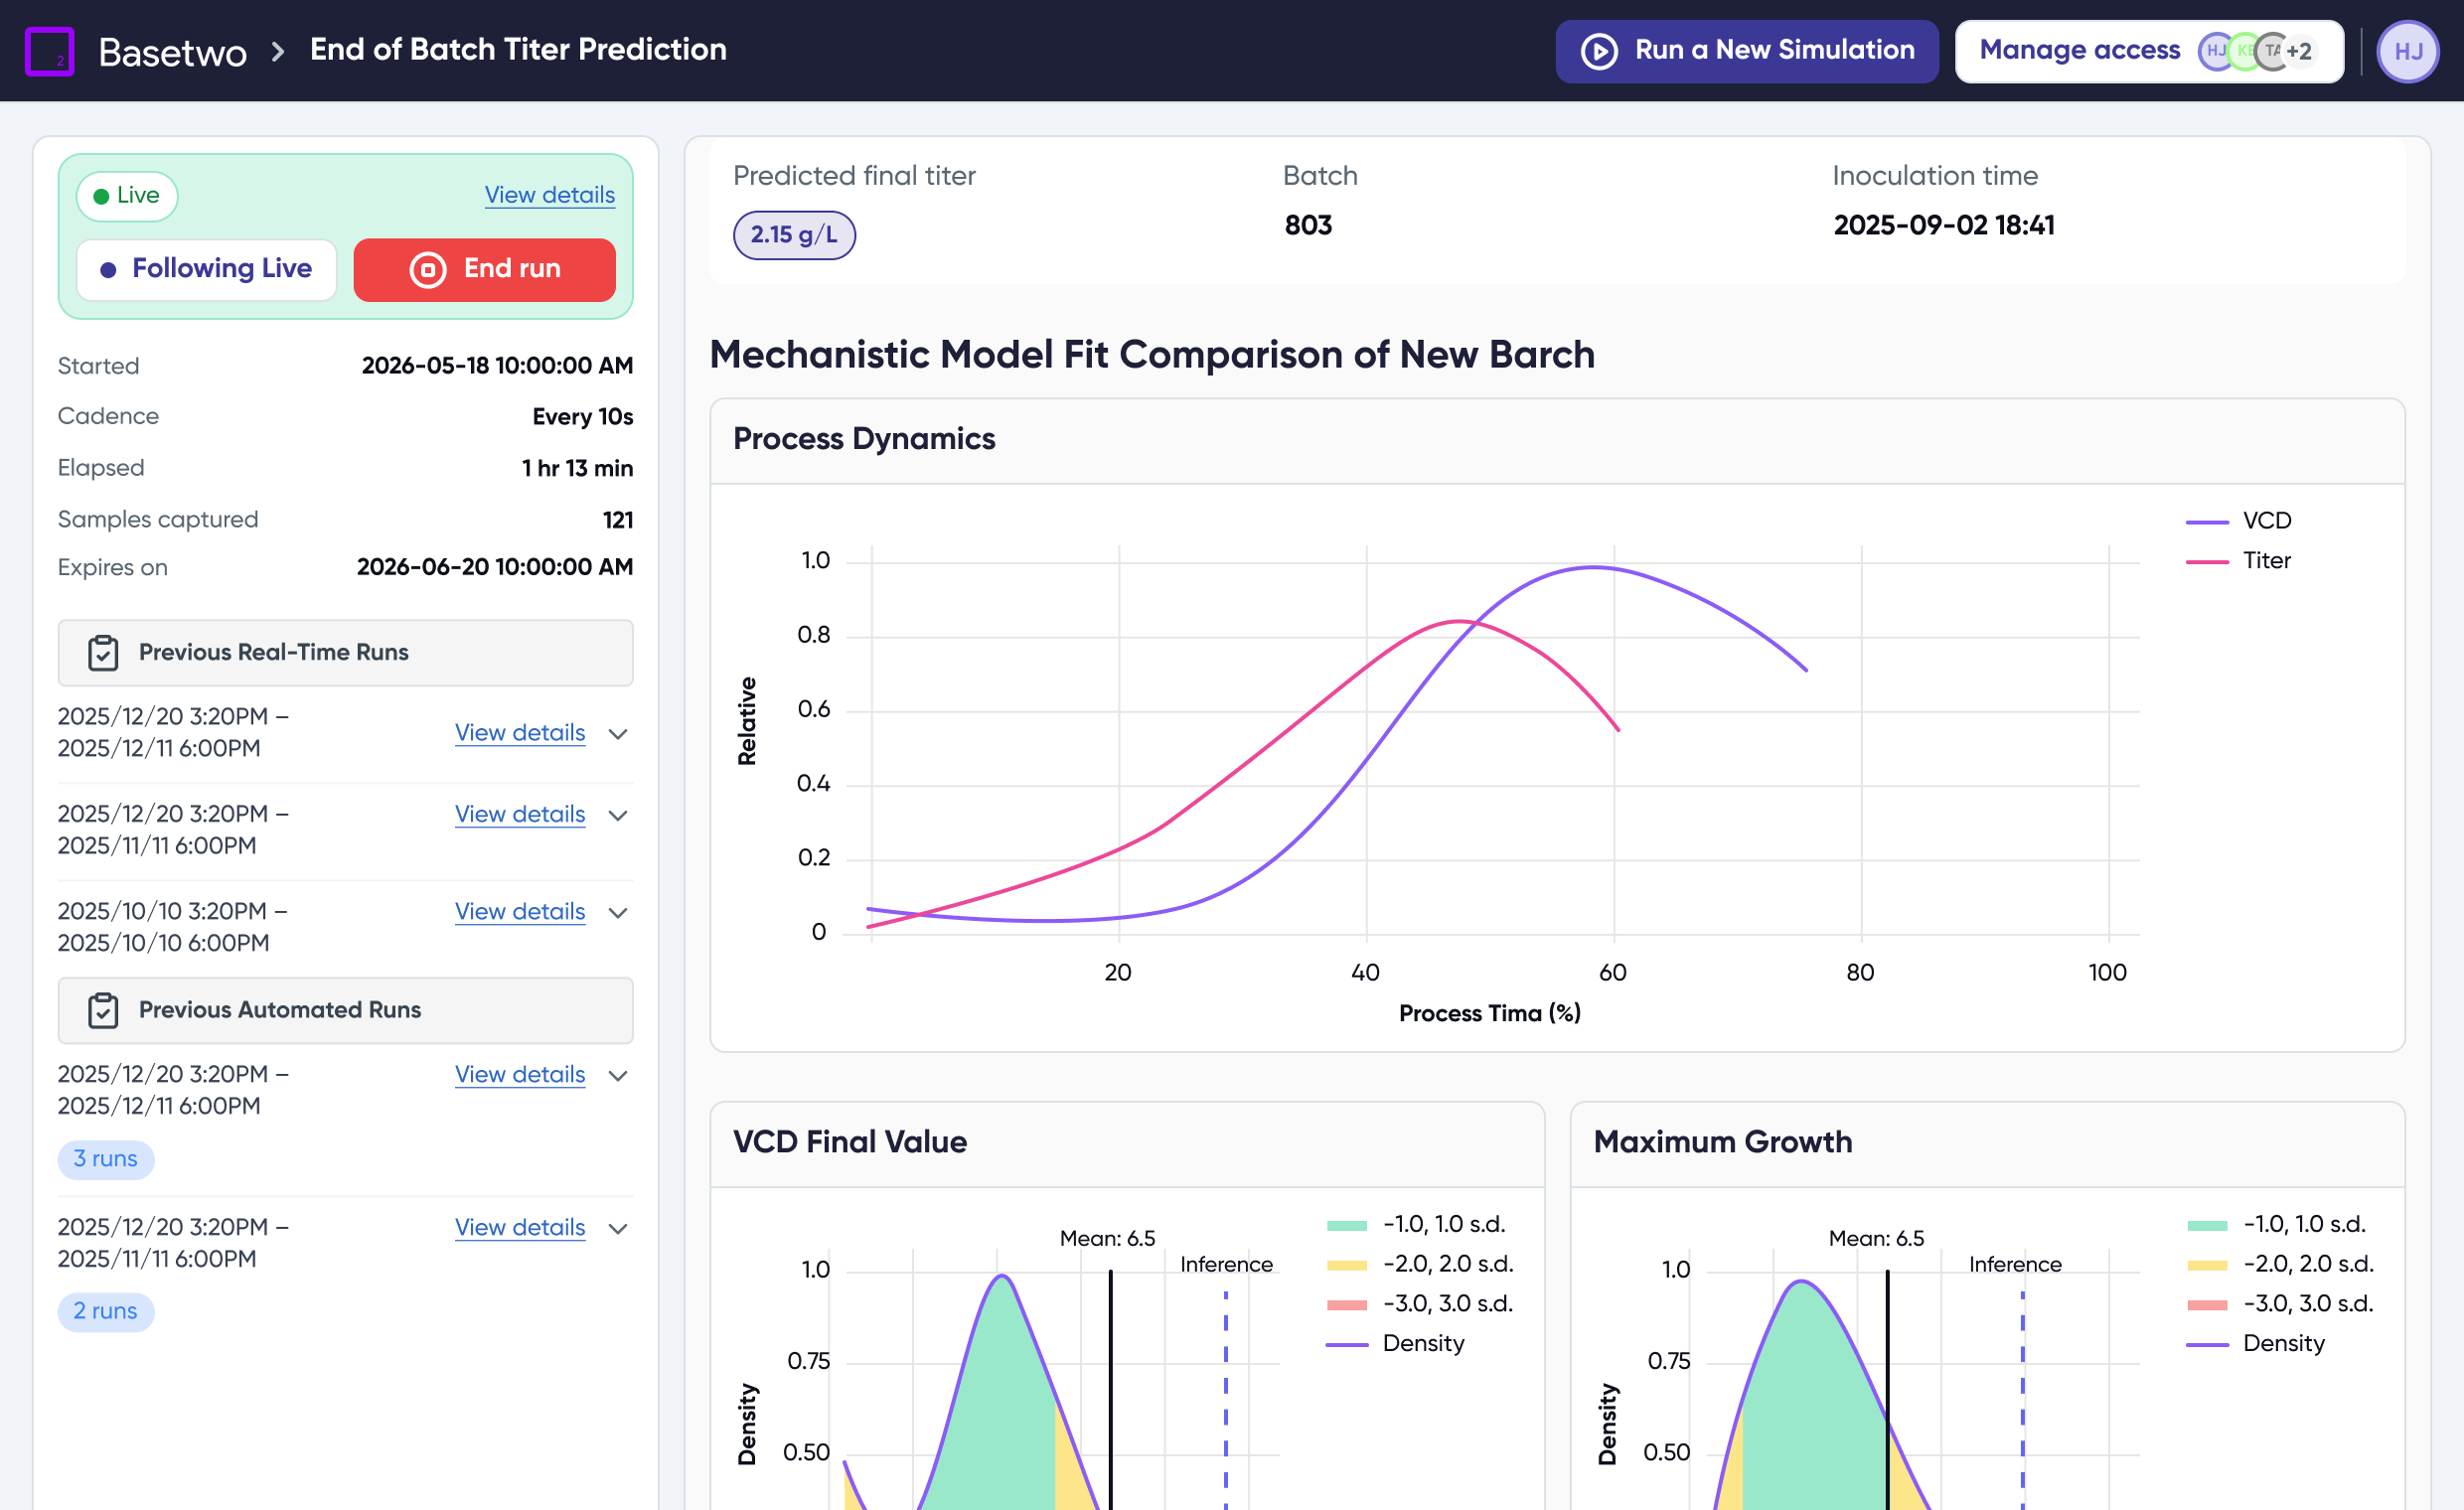Open the HJ user profile avatar
The width and height of the screenshot is (2464, 1510).
2408,51
